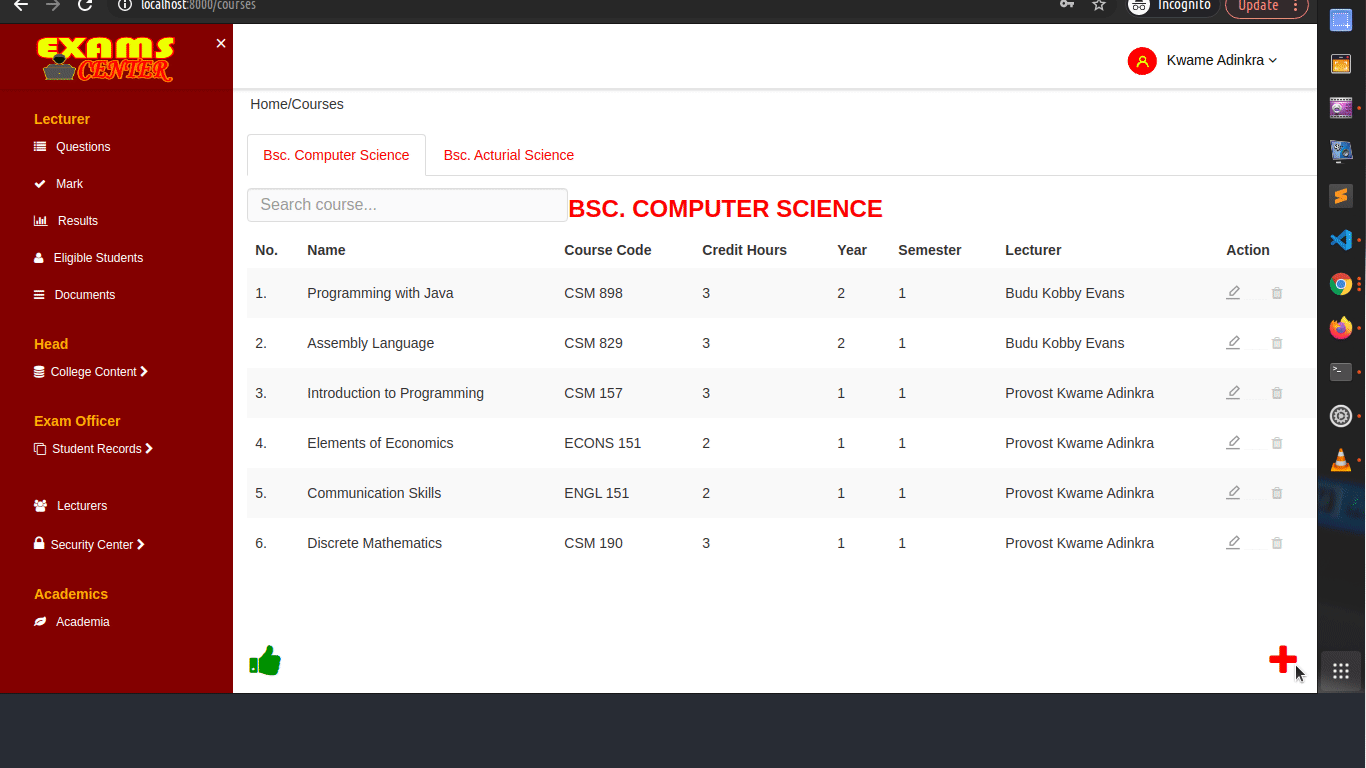Open Sublime Text from the dock
Viewport: 1366px width, 768px height.
(1341, 196)
